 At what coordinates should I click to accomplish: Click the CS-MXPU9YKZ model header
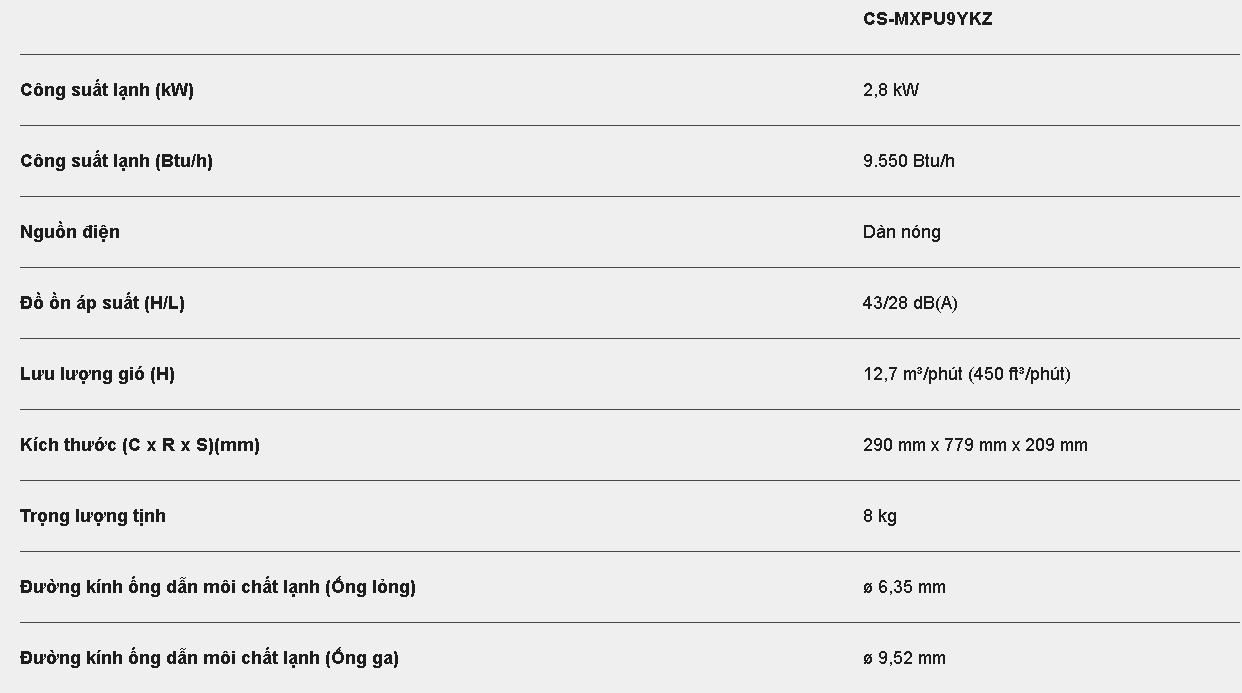click(x=927, y=19)
